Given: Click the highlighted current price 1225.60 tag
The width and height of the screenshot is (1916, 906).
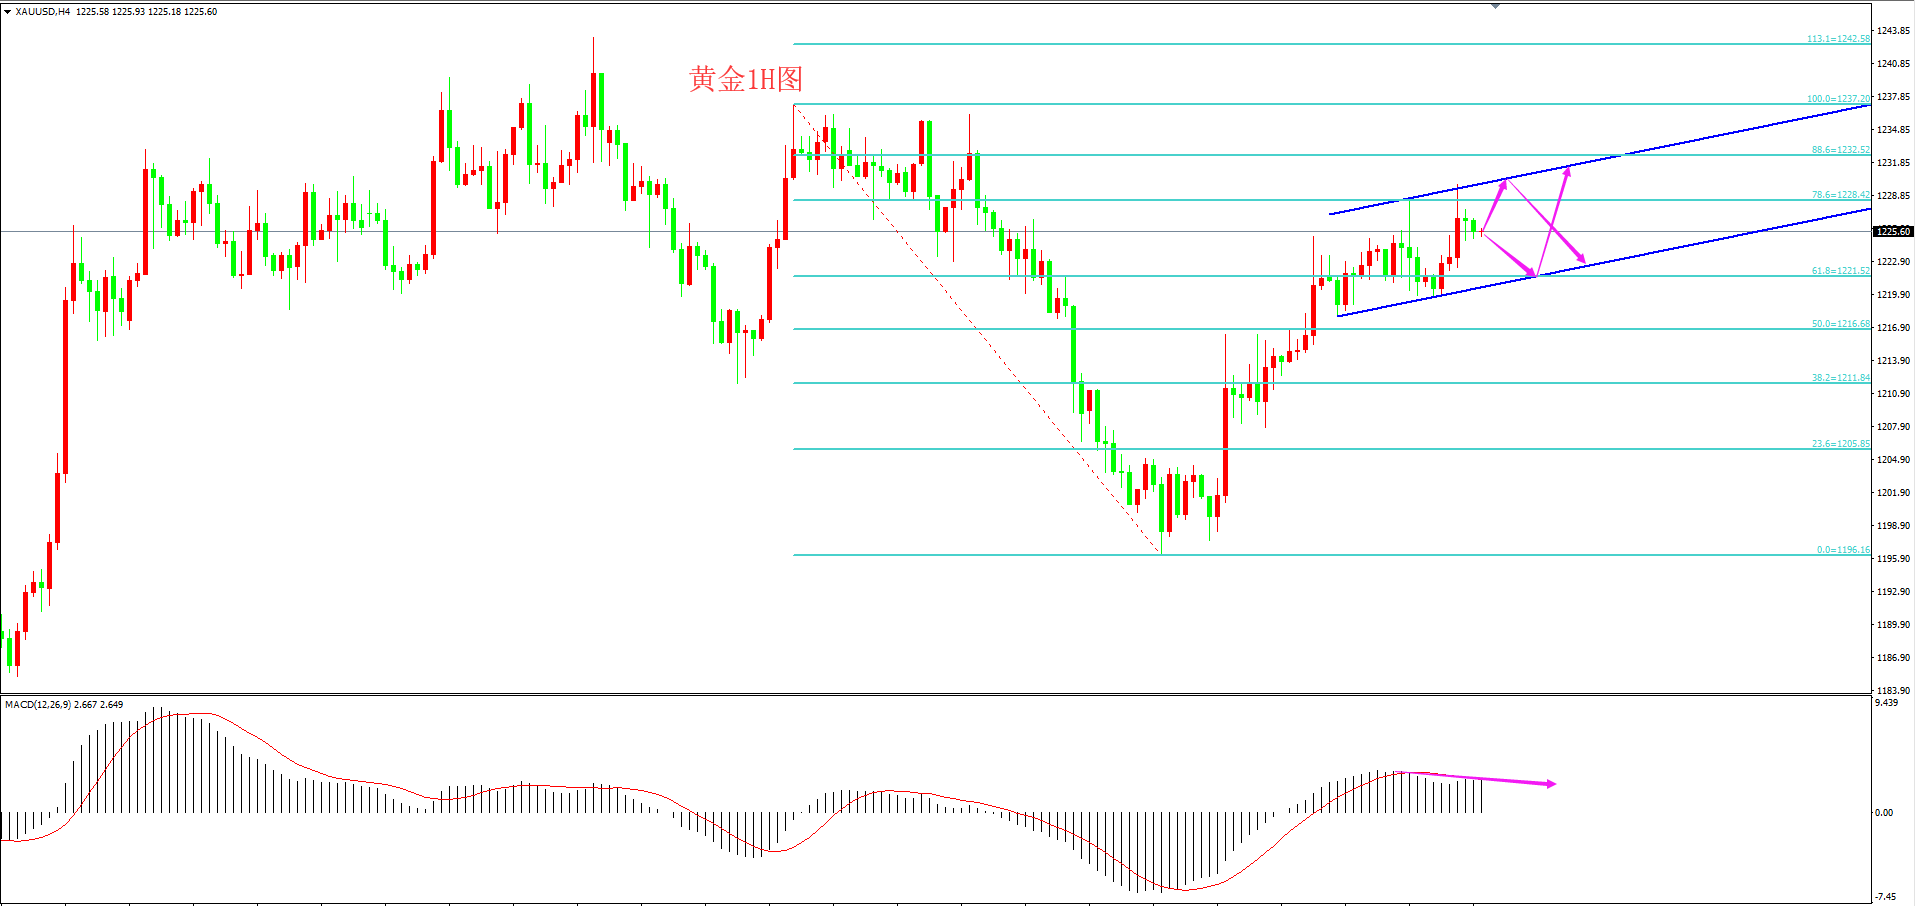Looking at the screenshot, I should point(1893,231).
